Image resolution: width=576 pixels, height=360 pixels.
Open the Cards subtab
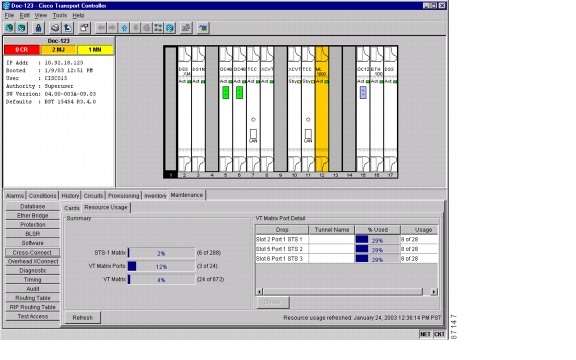click(x=72, y=208)
